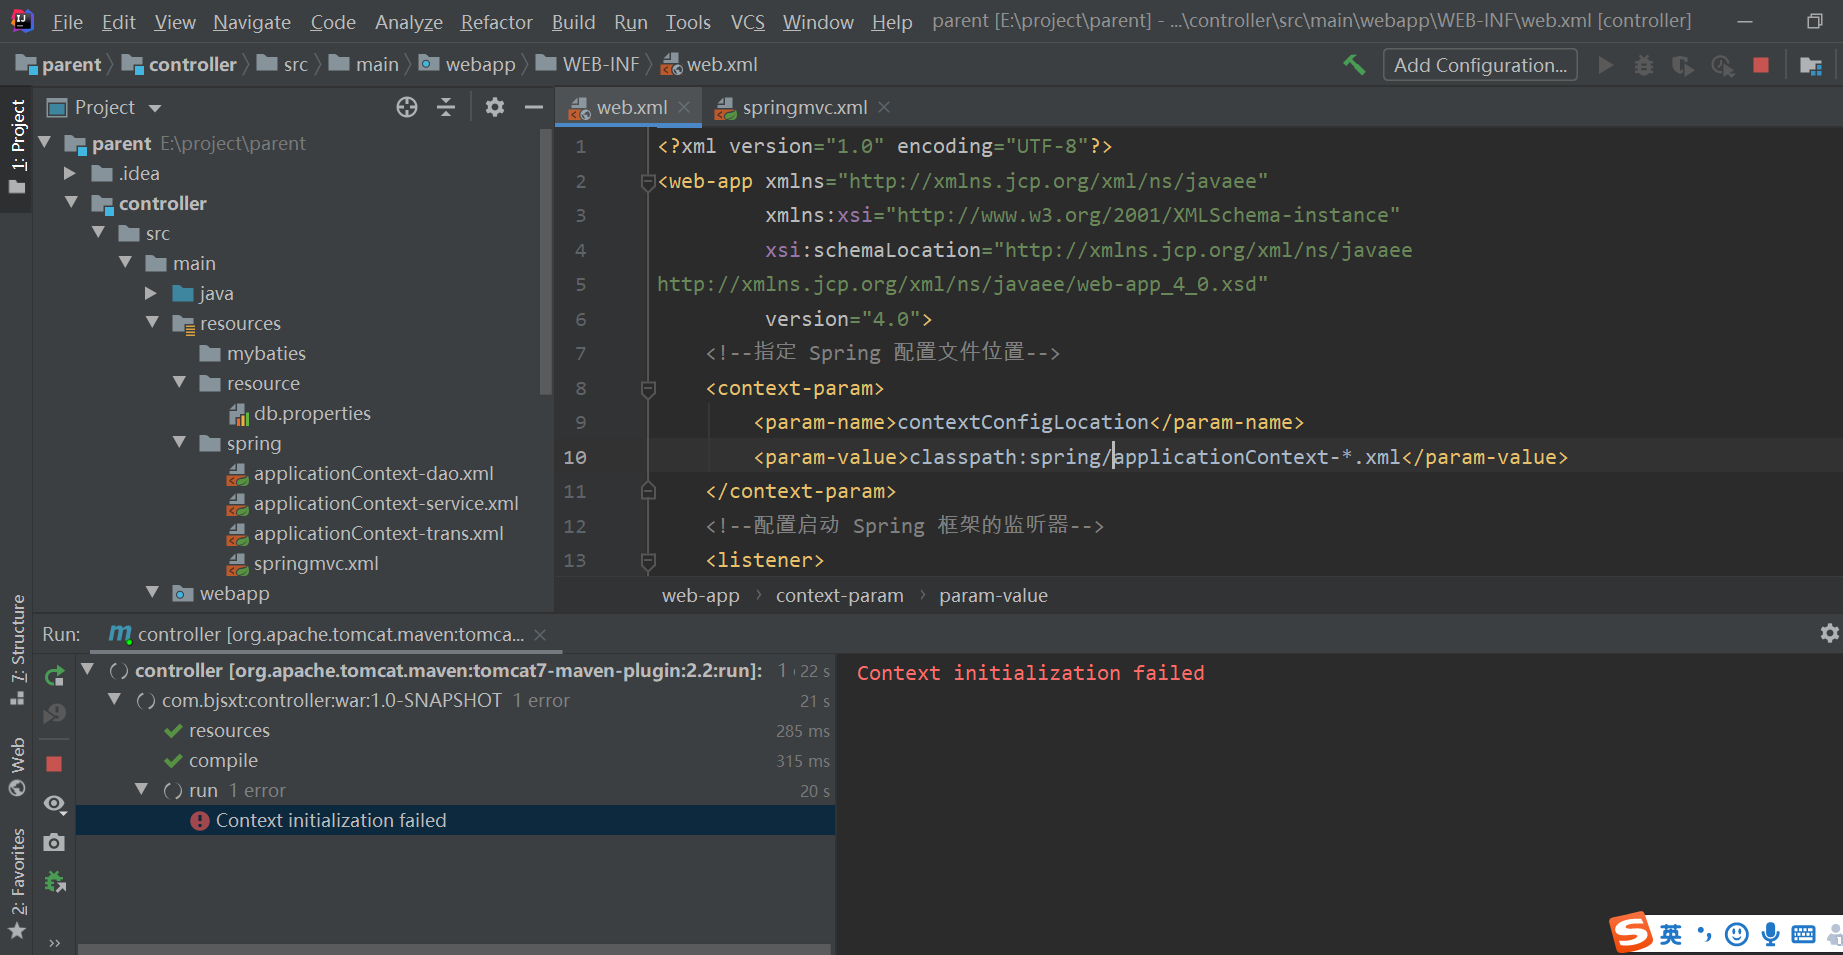The image size is (1843, 955).
Task: Click the Debug bug icon in toolbar
Action: [x=1644, y=65]
